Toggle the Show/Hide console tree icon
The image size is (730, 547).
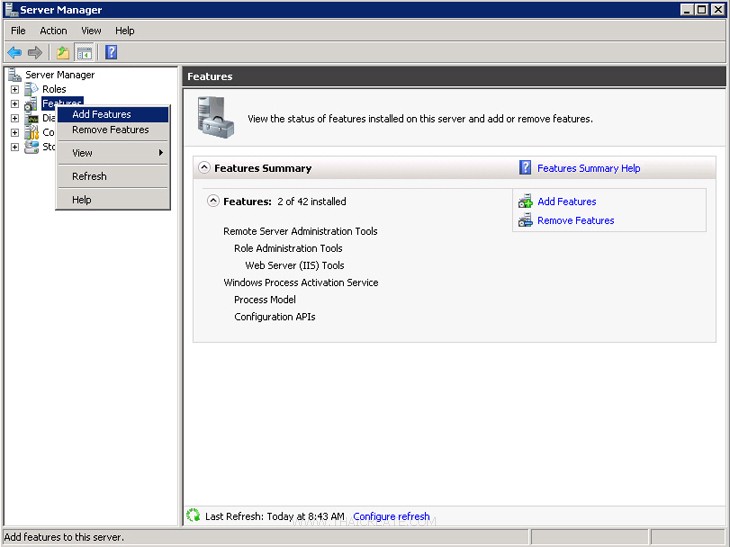click(84, 53)
